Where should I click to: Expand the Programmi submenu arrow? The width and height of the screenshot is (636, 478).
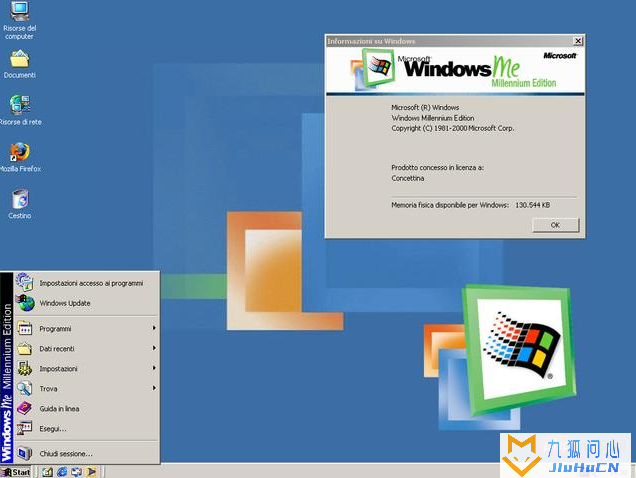[154, 328]
